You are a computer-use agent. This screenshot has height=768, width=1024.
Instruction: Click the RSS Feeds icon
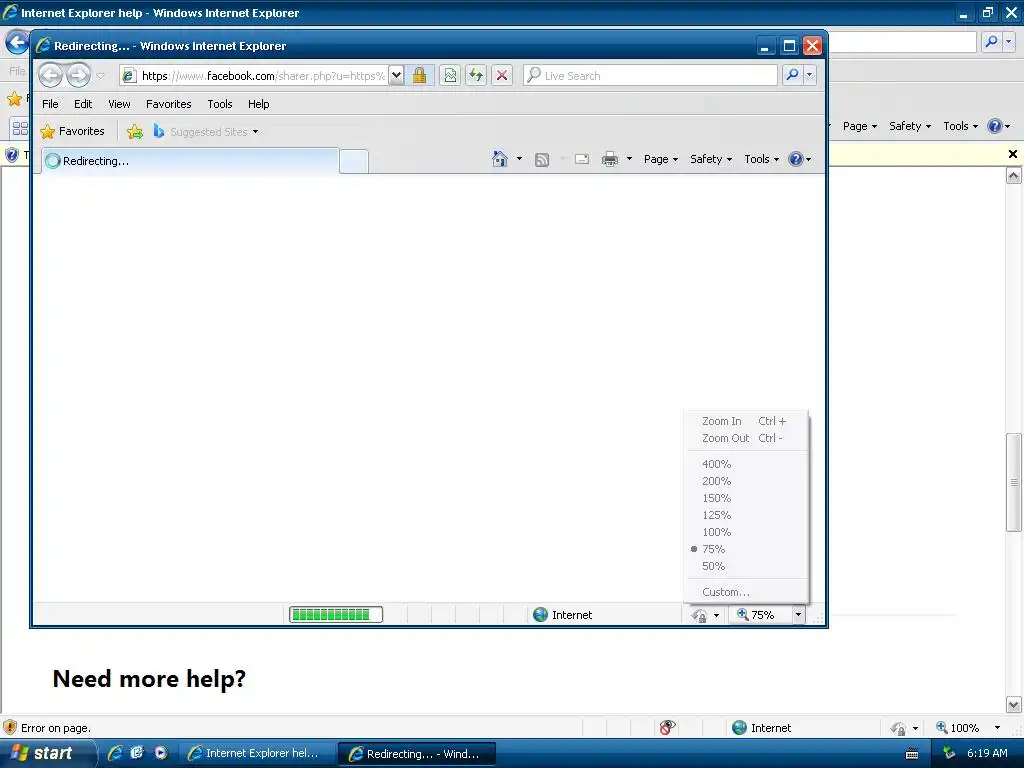(541, 159)
